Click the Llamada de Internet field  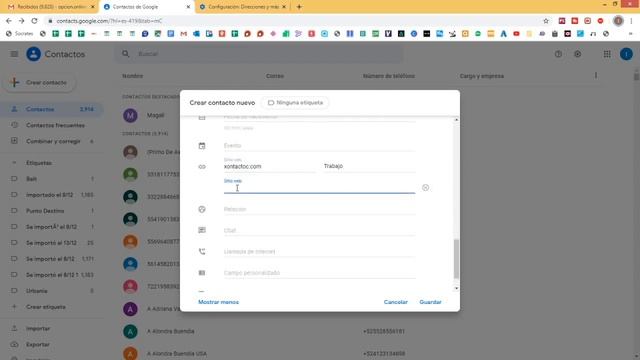[319, 251]
